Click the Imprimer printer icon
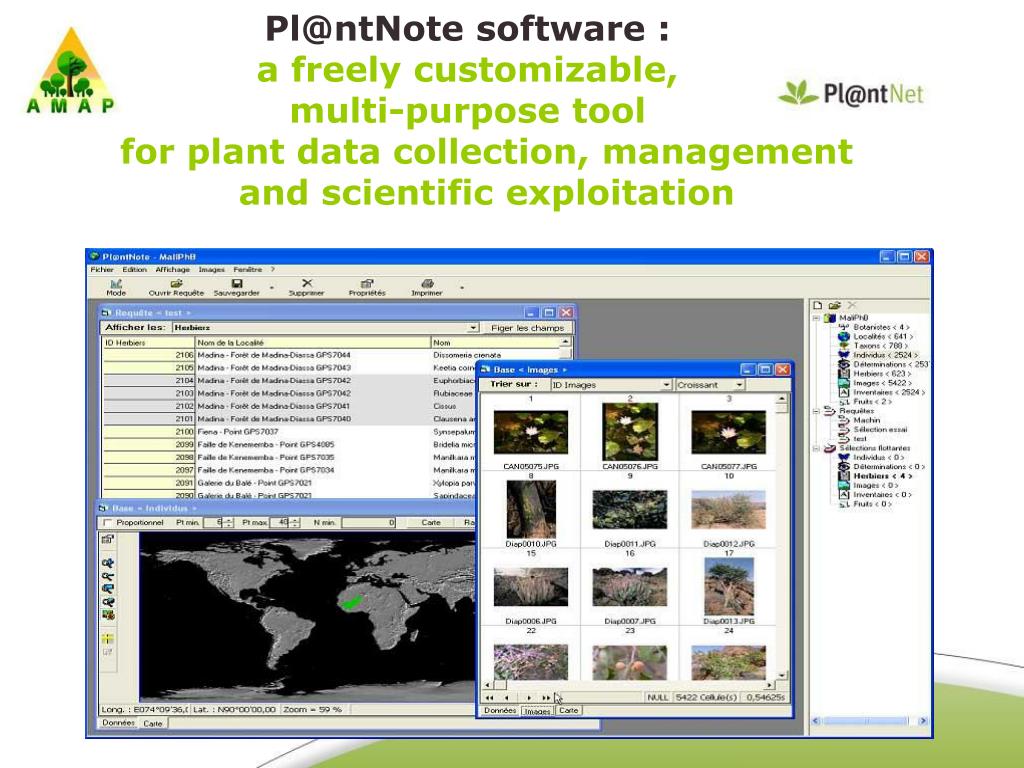The height and width of the screenshot is (768, 1024). 427,284
